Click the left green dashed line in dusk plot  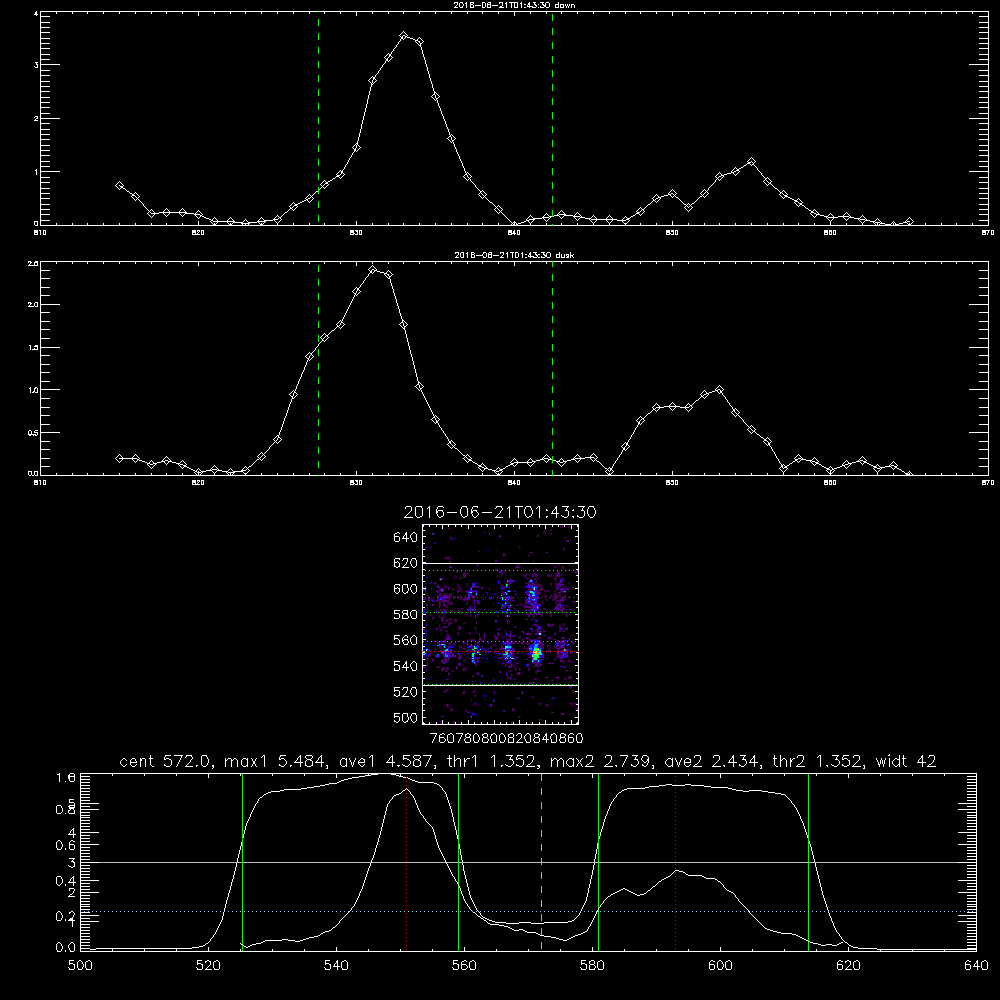[318, 368]
